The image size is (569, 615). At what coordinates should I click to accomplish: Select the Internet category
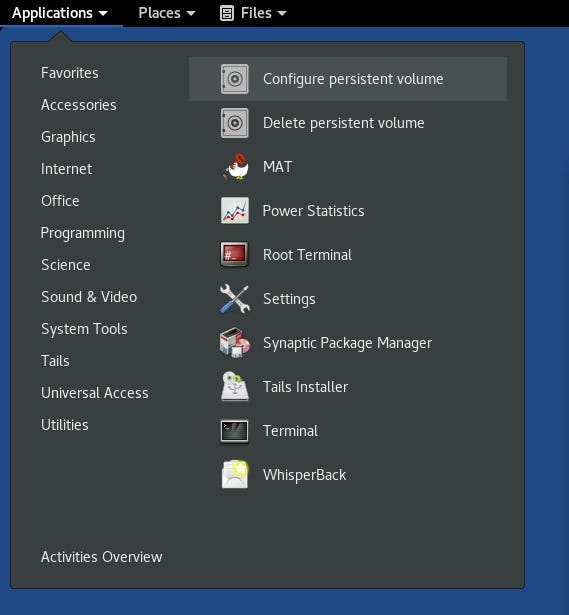[x=67, y=169]
